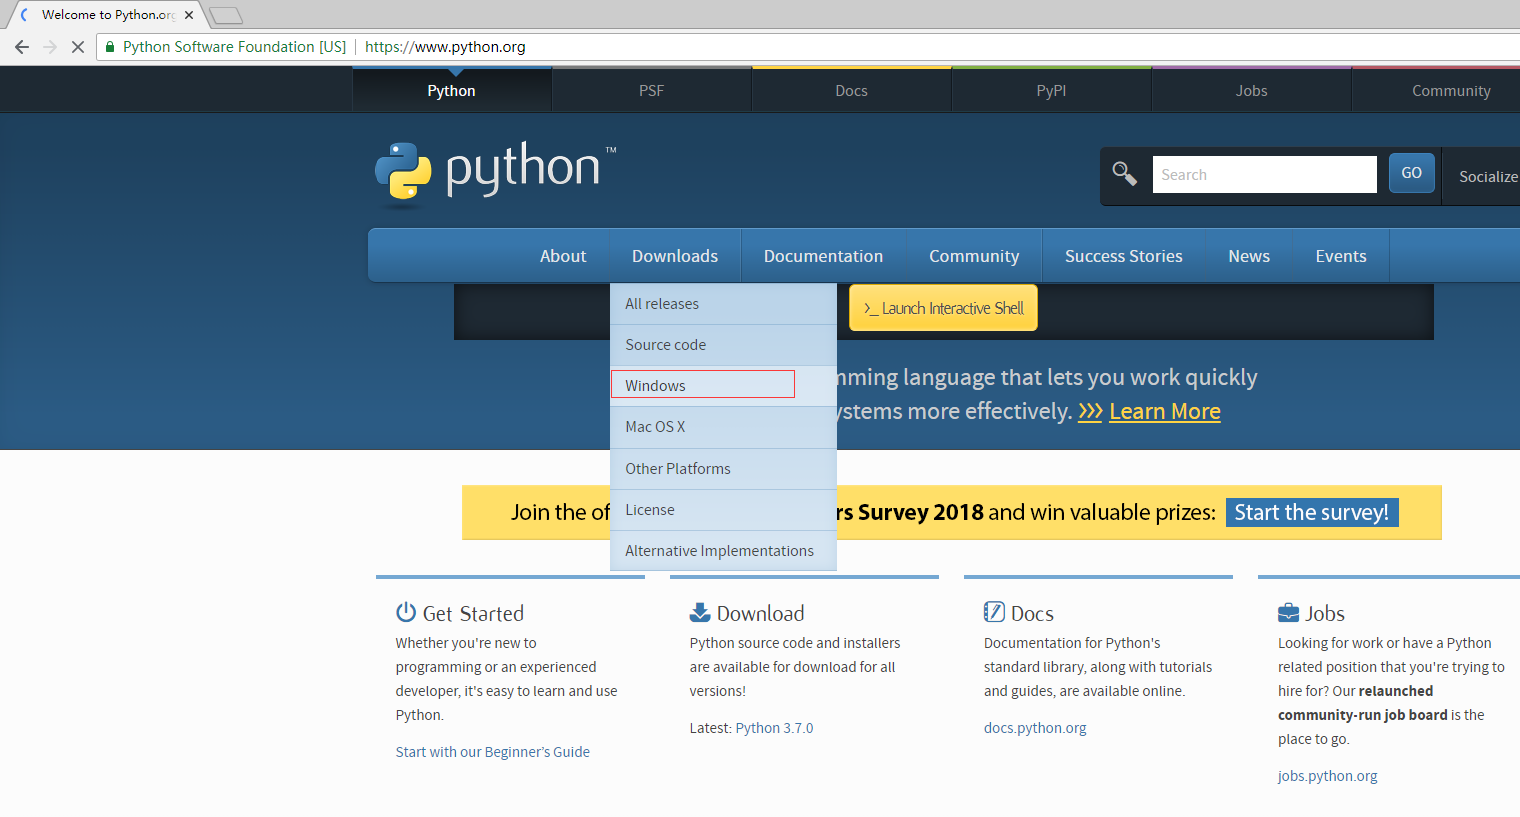Close the Welcome to Python.org tab
The width and height of the screenshot is (1520, 817).
189,15
